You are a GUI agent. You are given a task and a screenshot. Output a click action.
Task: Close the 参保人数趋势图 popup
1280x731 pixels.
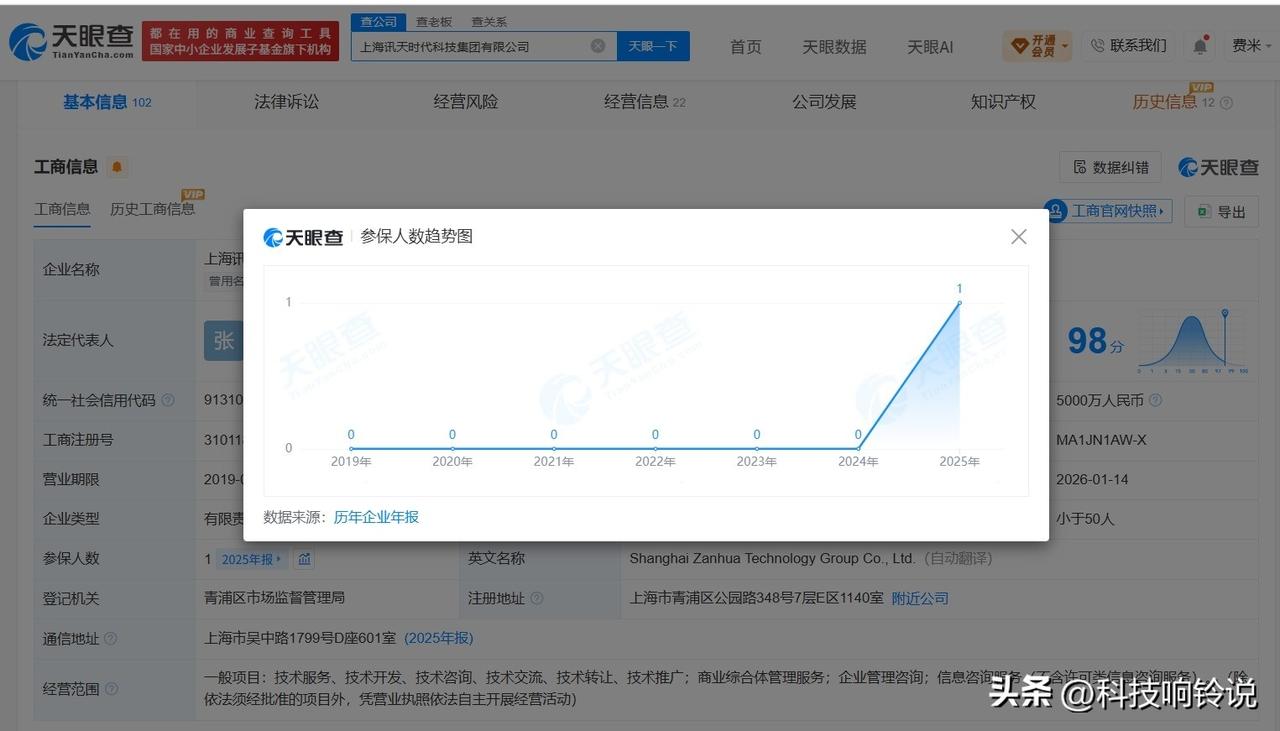(1018, 237)
